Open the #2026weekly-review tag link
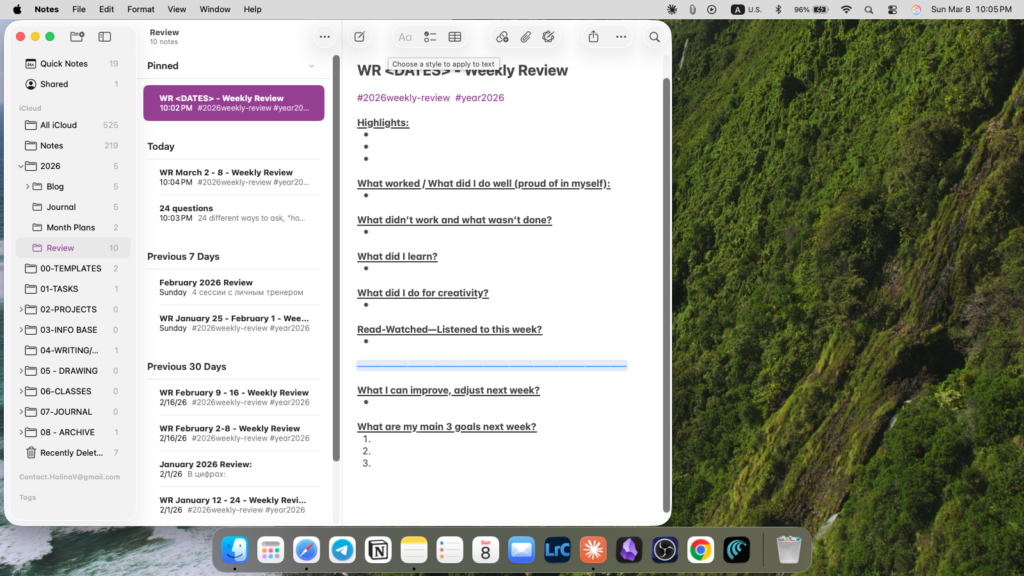Screen dimensions: 1024x576 point(403,98)
